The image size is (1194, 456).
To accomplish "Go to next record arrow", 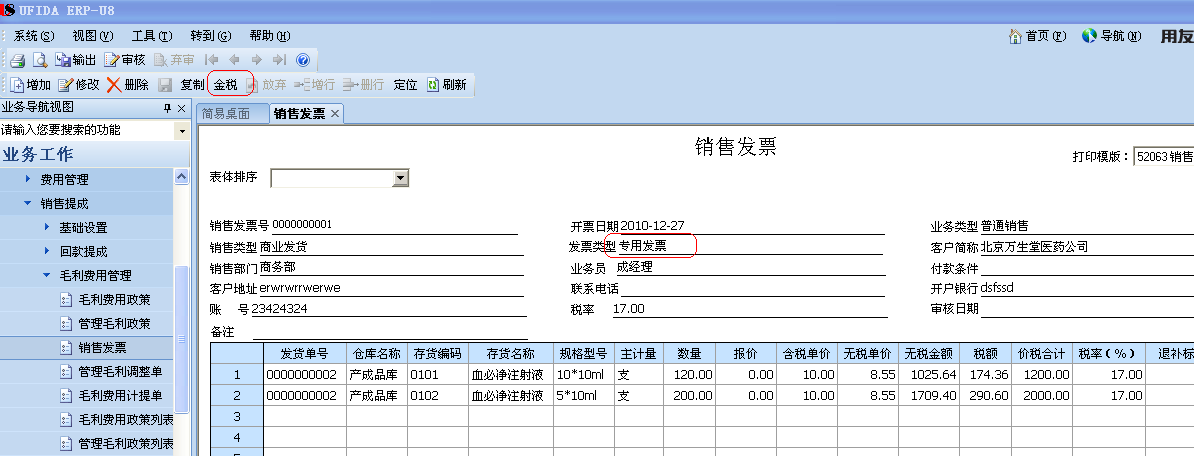I will click(x=257, y=60).
